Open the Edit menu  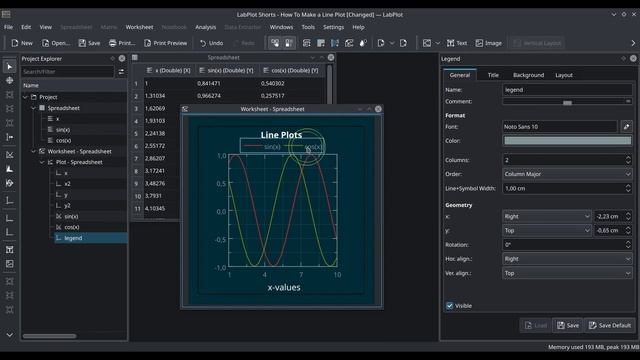pos(26,27)
